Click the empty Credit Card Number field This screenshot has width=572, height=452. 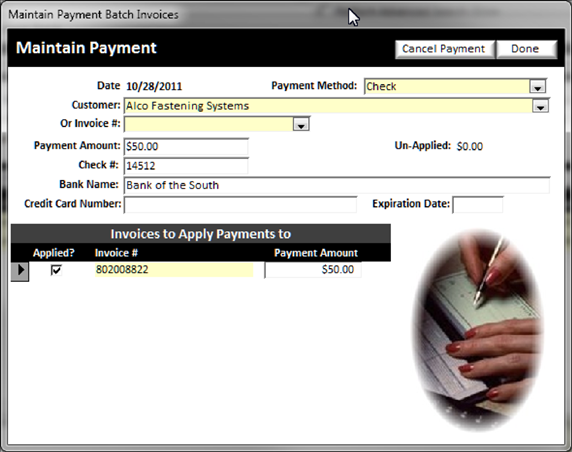pos(240,205)
